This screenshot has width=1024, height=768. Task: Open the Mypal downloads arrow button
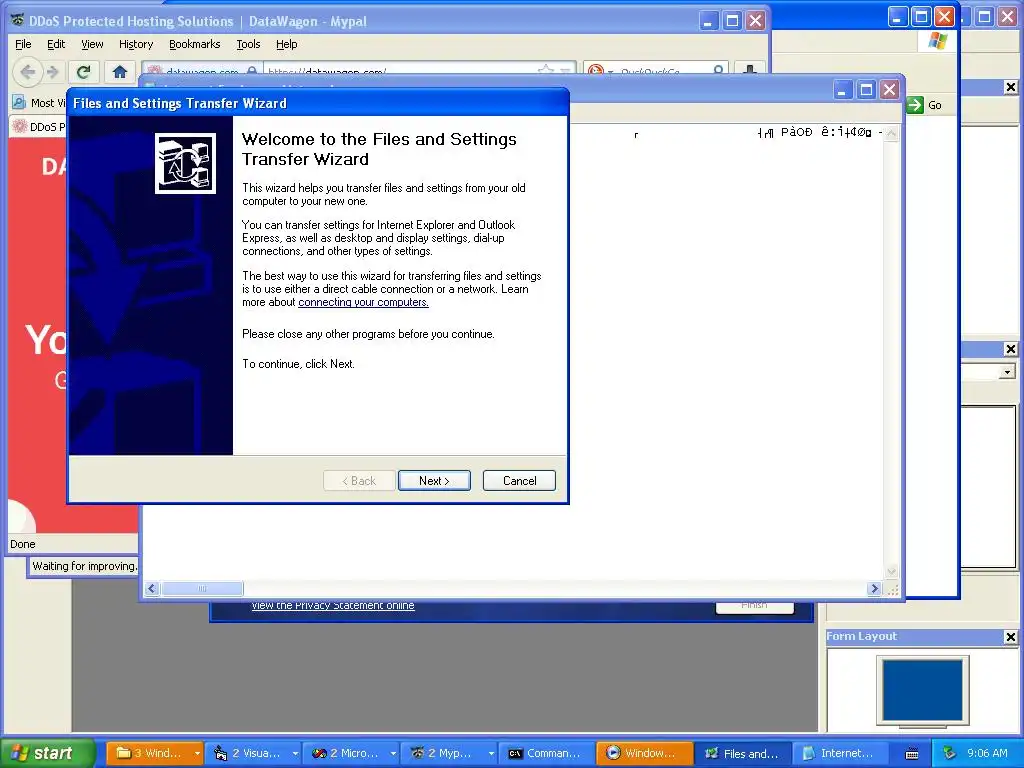click(750, 70)
